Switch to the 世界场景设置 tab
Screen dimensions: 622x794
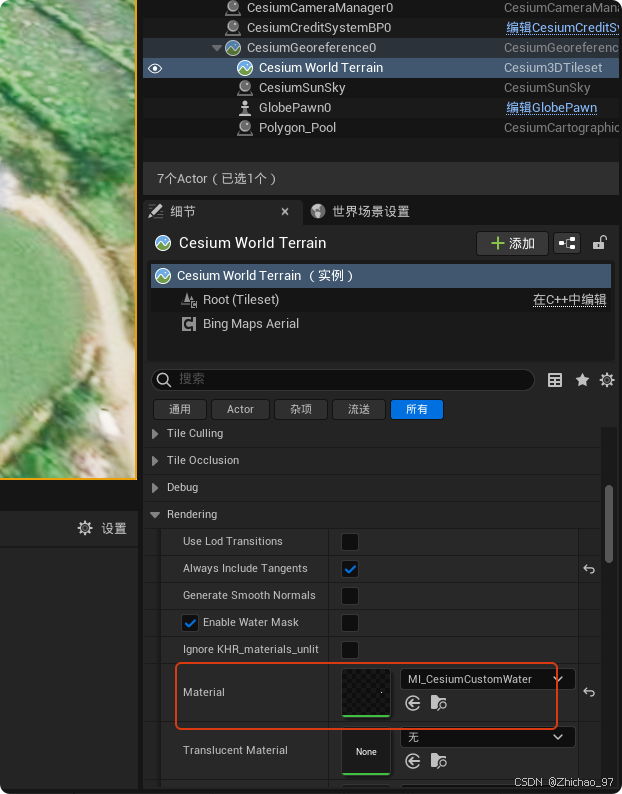tap(371, 212)
